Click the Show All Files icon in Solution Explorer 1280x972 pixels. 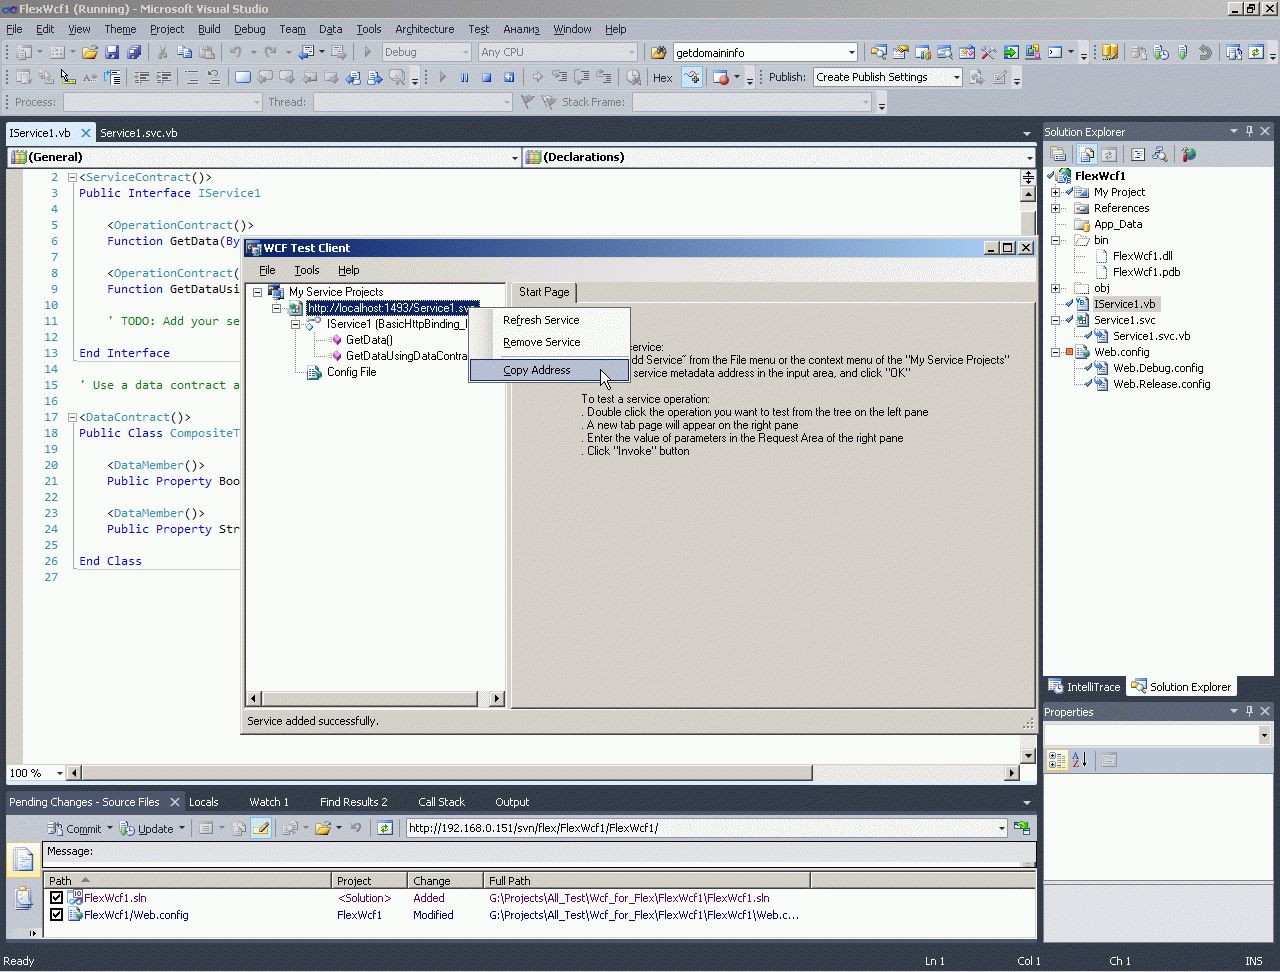(x=1086, y=154)
